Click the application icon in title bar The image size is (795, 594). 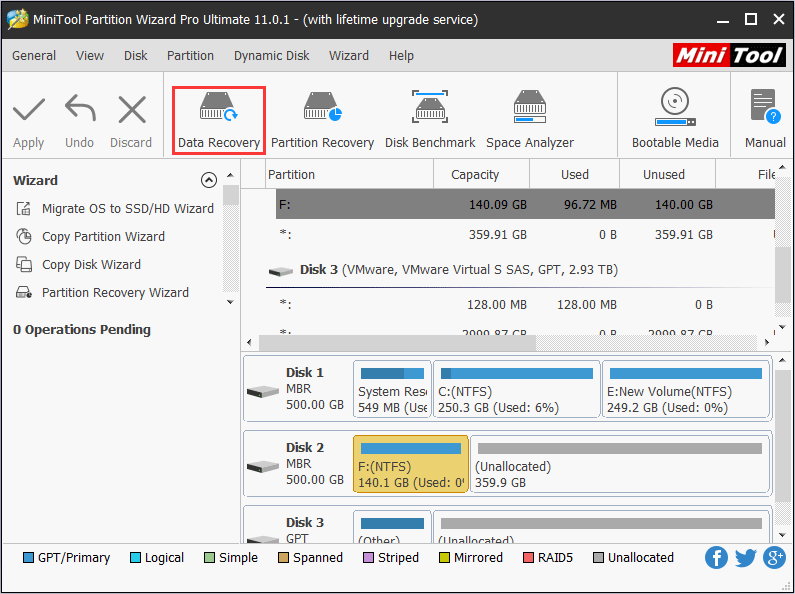tap(17, 19)
